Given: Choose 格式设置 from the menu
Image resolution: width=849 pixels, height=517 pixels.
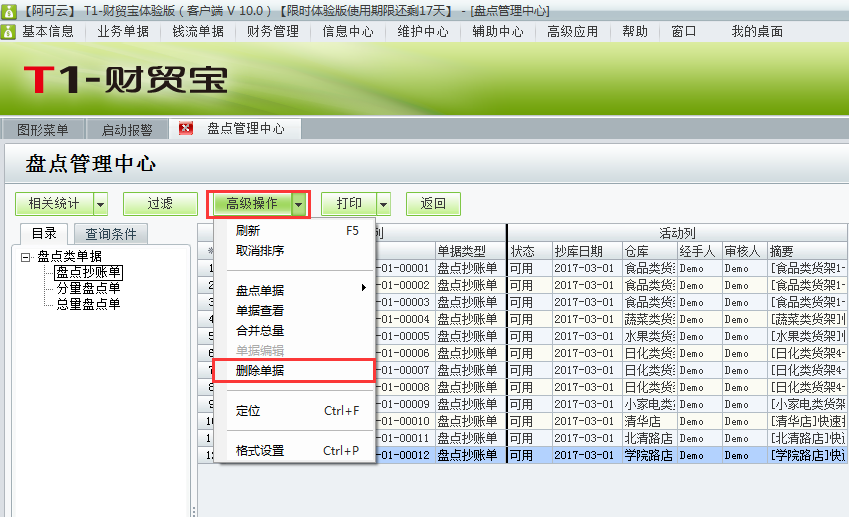Looking at the screenshot, I should click(295, 450).
